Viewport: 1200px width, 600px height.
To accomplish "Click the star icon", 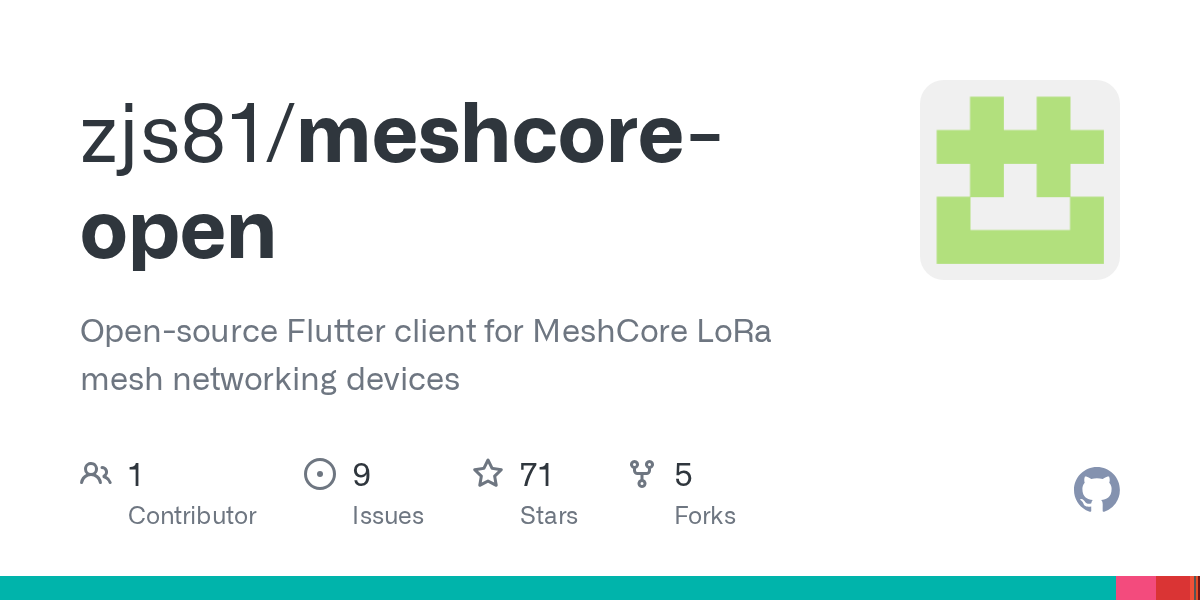I will [x=487, y=474].
